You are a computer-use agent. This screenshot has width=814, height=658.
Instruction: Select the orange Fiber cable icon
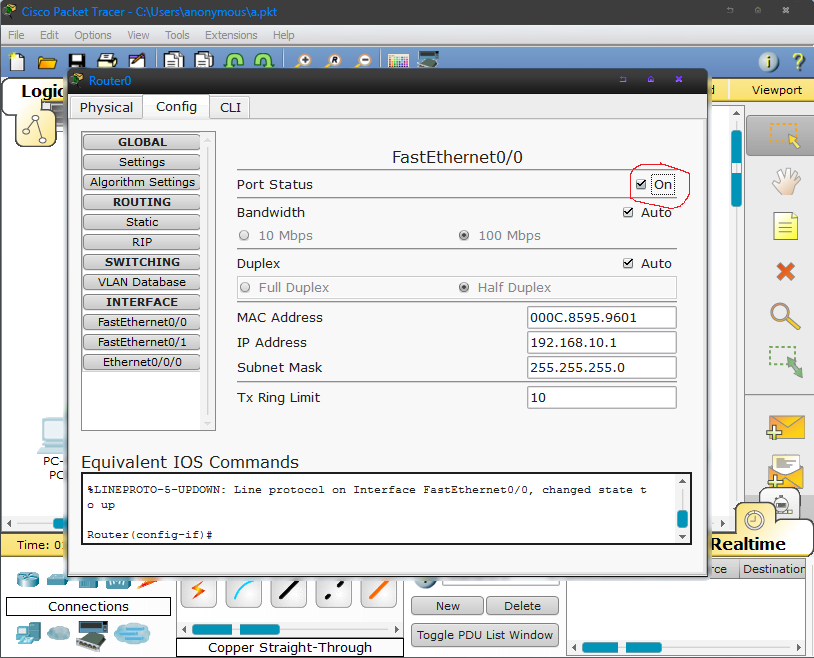(379, 592)
